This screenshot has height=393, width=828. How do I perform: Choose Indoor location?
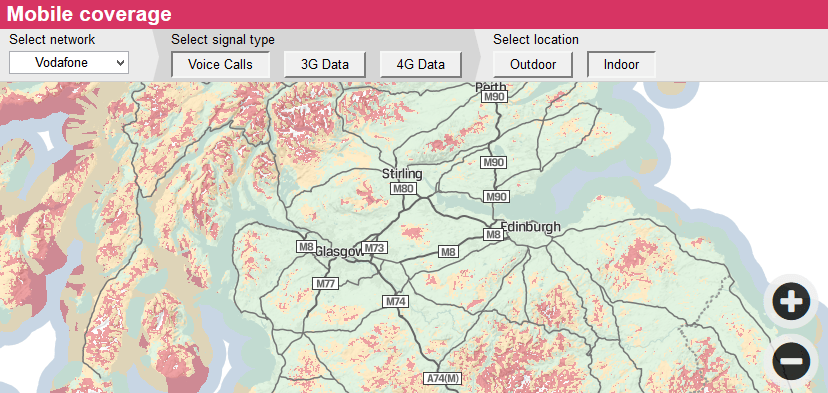point(622,64)
